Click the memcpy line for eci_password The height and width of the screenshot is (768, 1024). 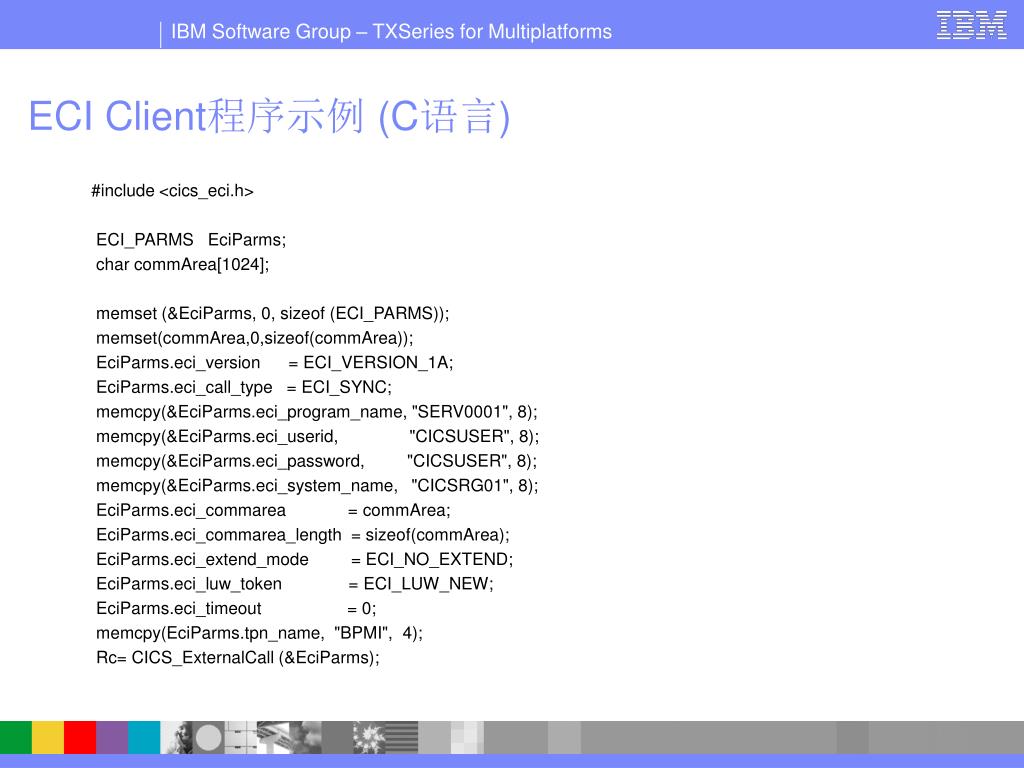[317, 461]
